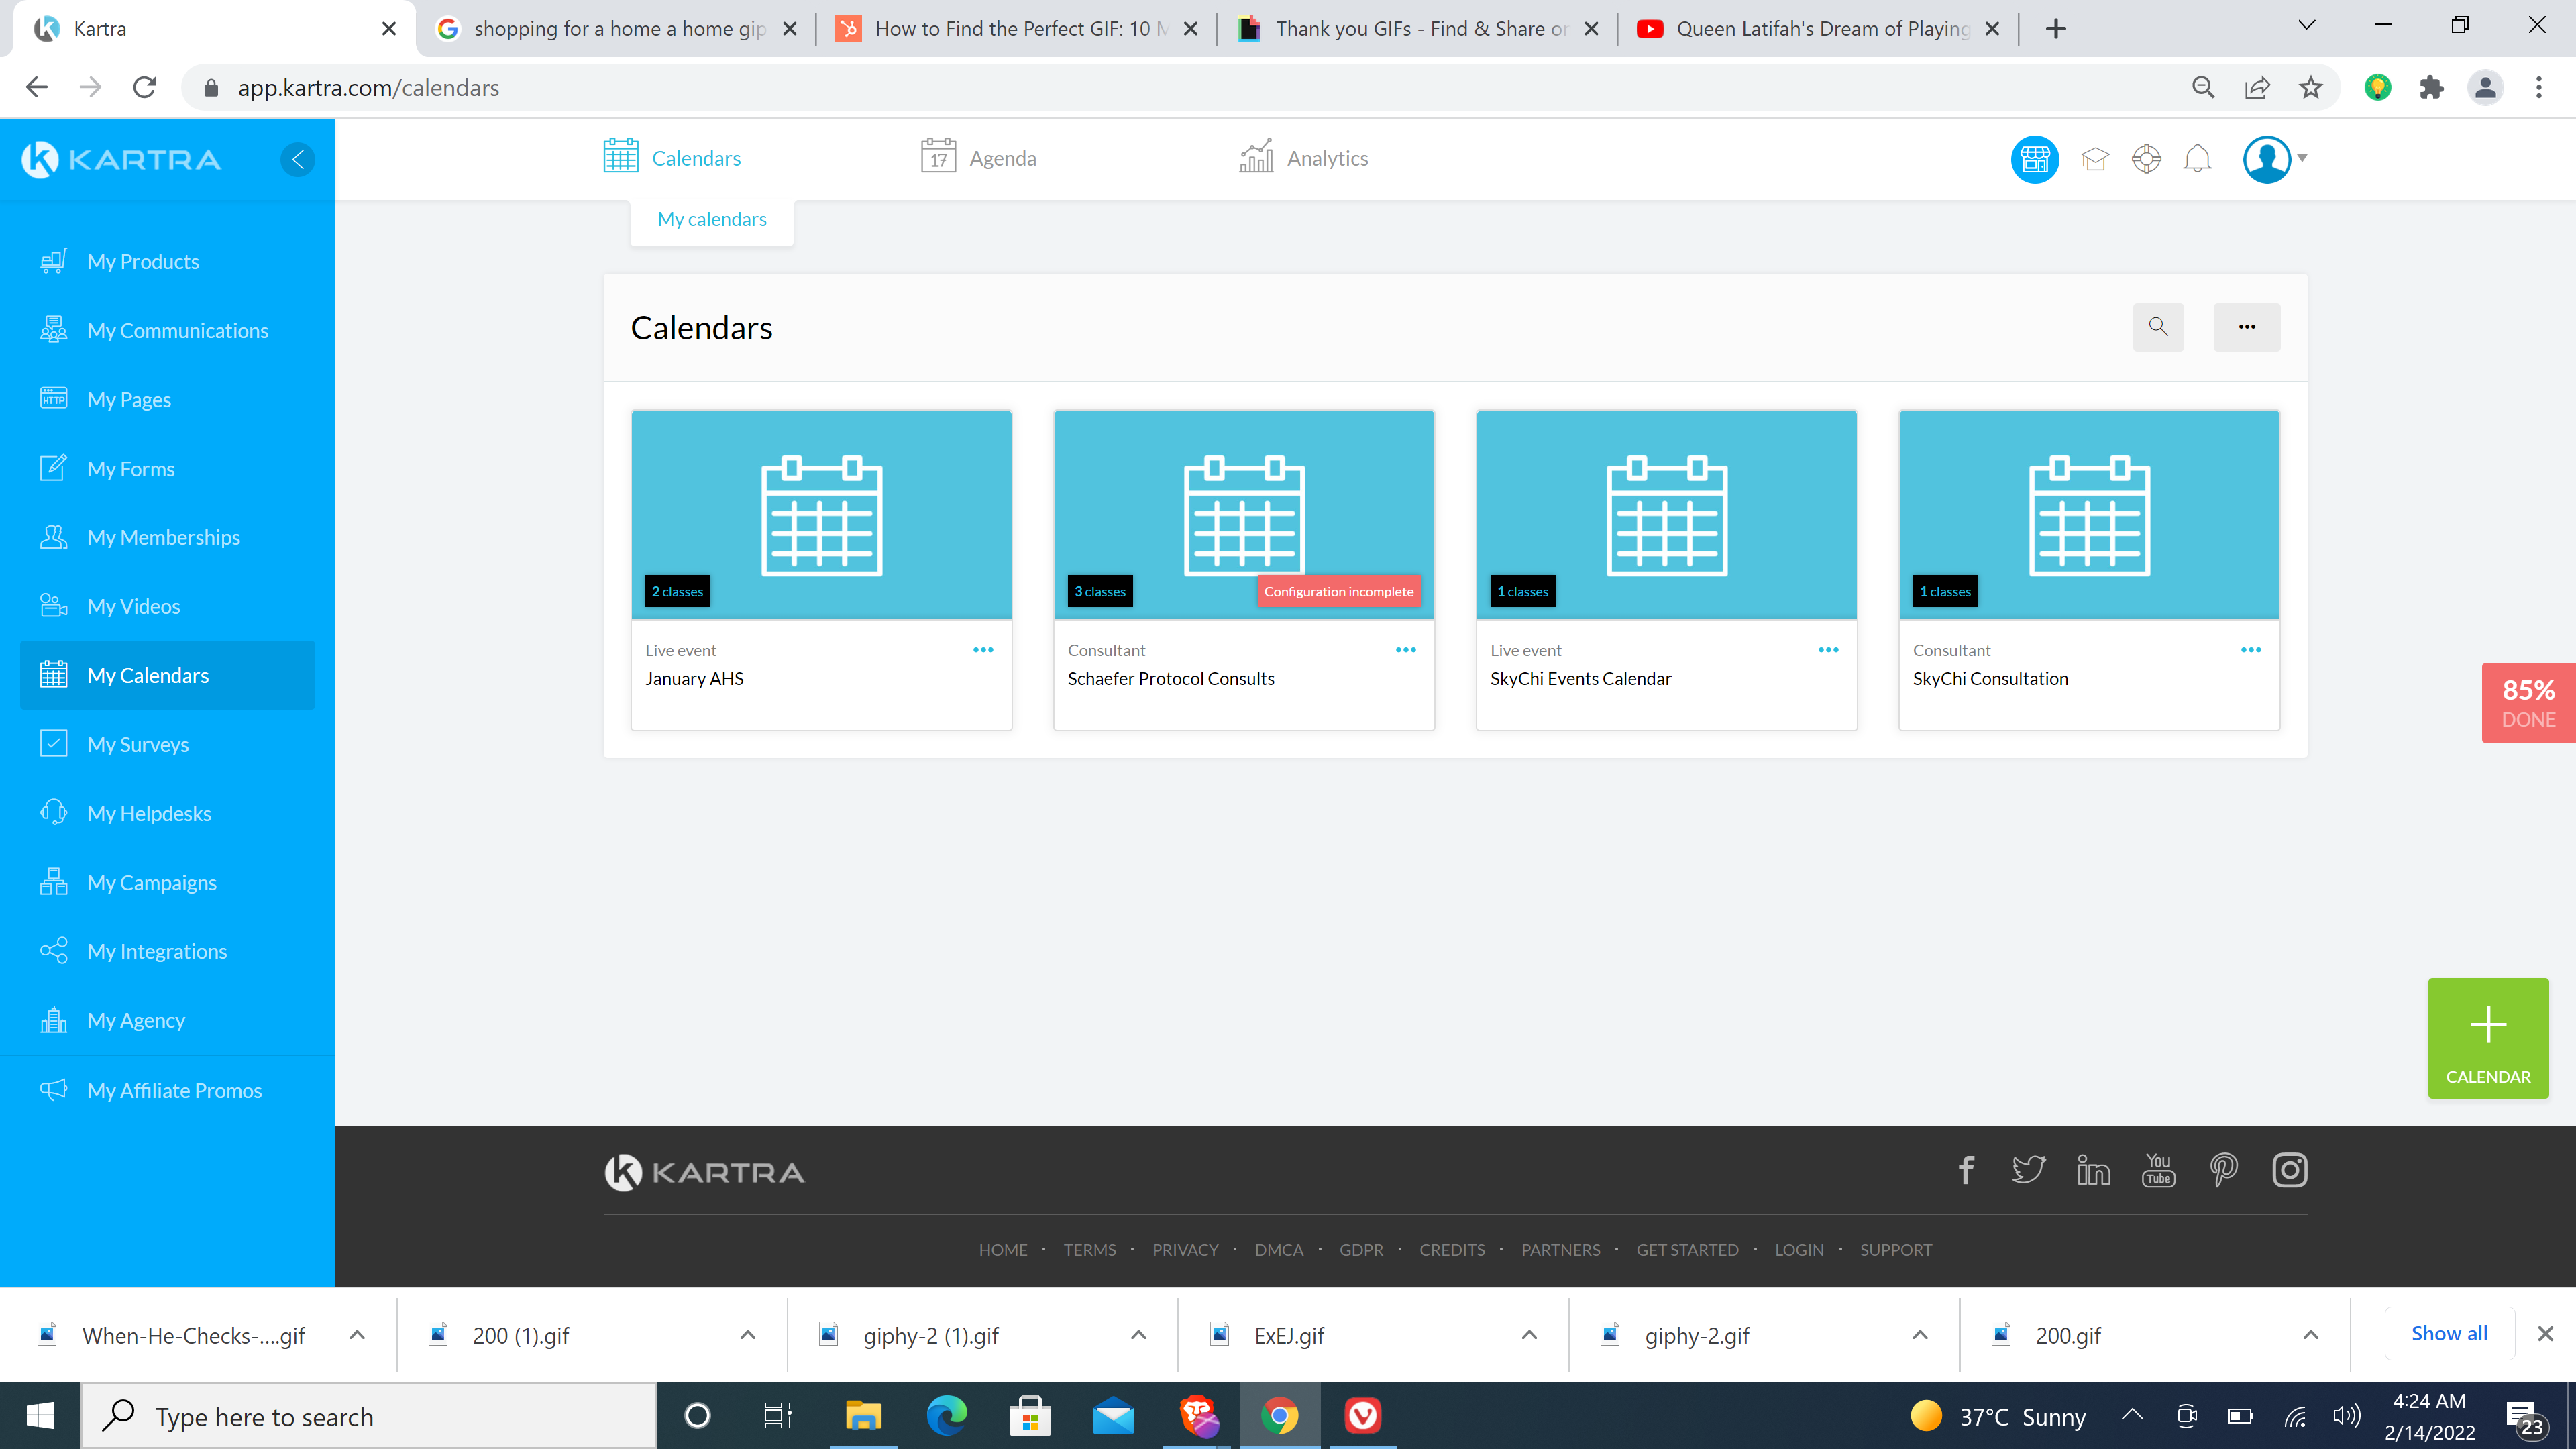Go to My Campaigns

(x=151, y=882)
